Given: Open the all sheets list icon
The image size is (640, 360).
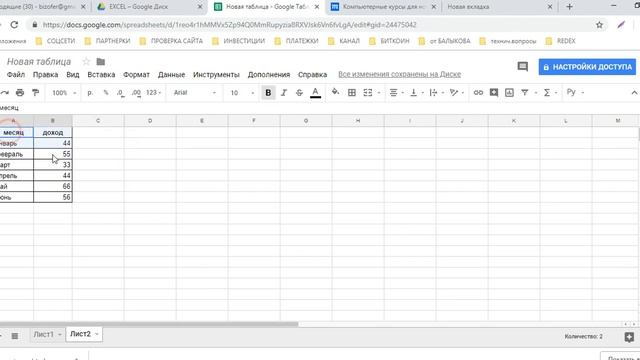Looking at the screenshot, I should (x=15, y=336).
